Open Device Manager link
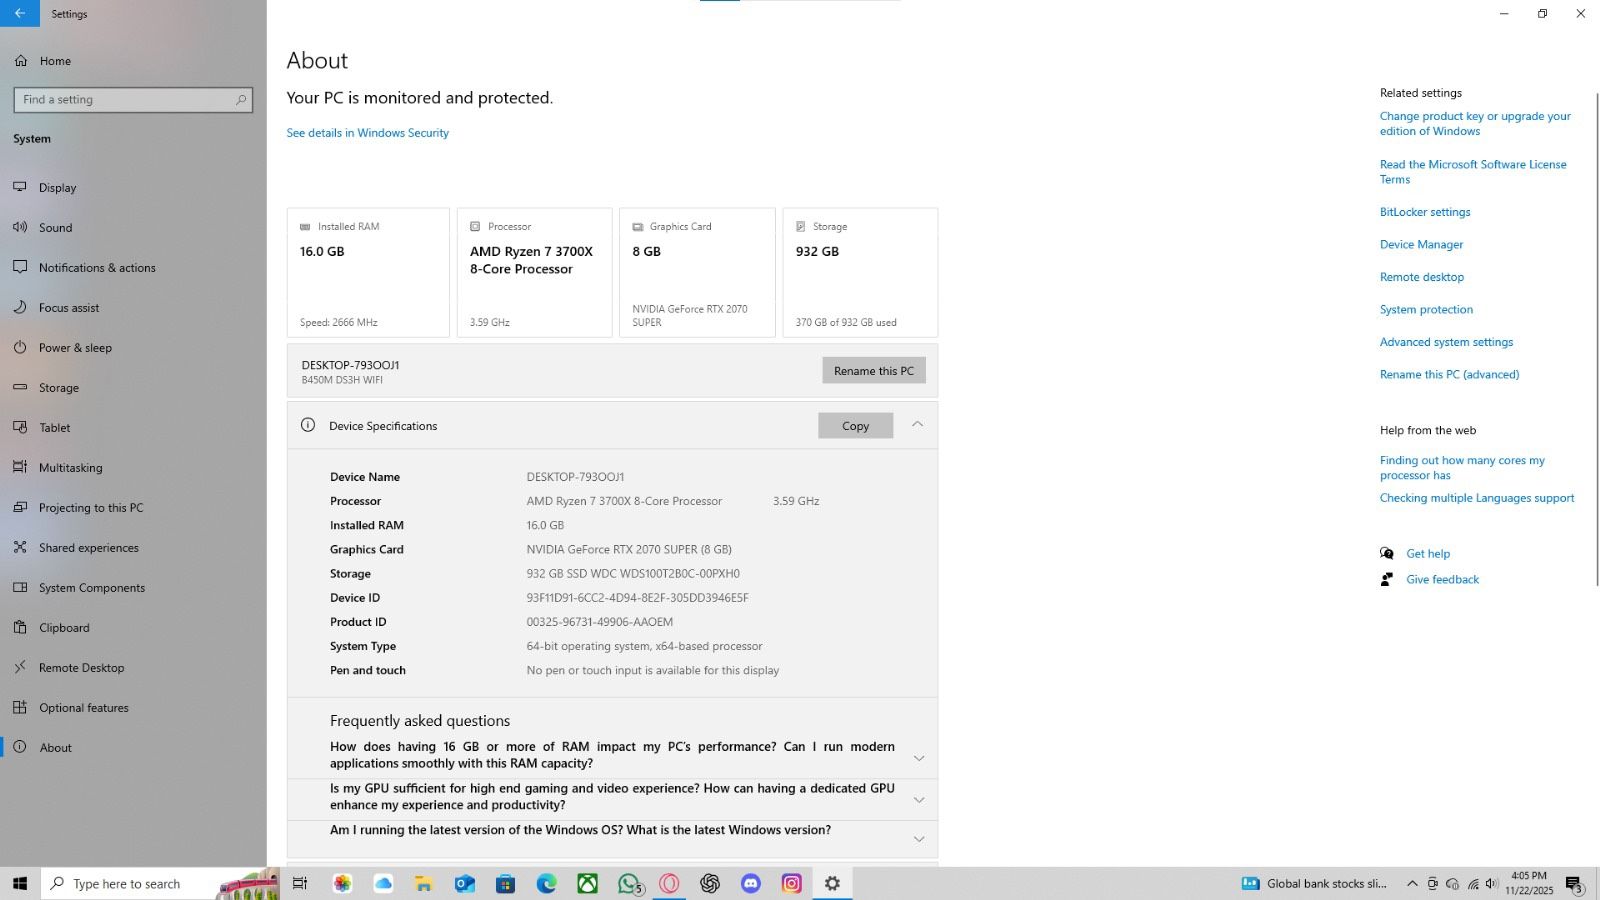The width and height of the screenshot is (1600, 900). point(1420,245)
